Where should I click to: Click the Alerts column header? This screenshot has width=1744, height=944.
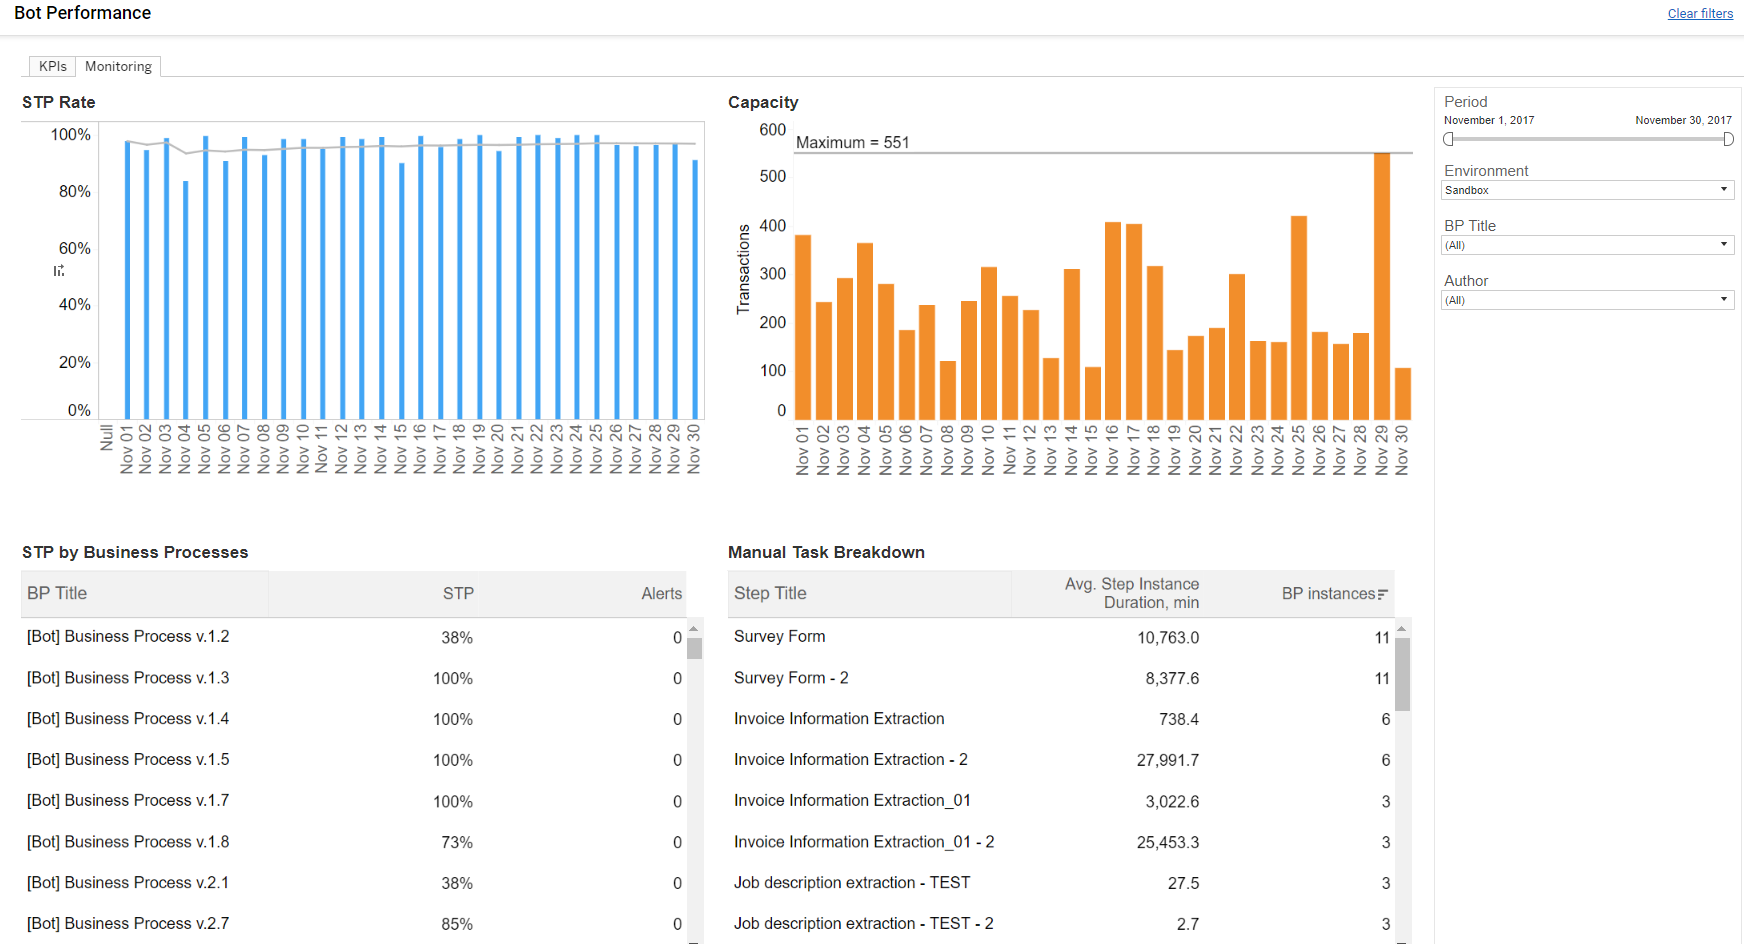[x=661, y=594]
